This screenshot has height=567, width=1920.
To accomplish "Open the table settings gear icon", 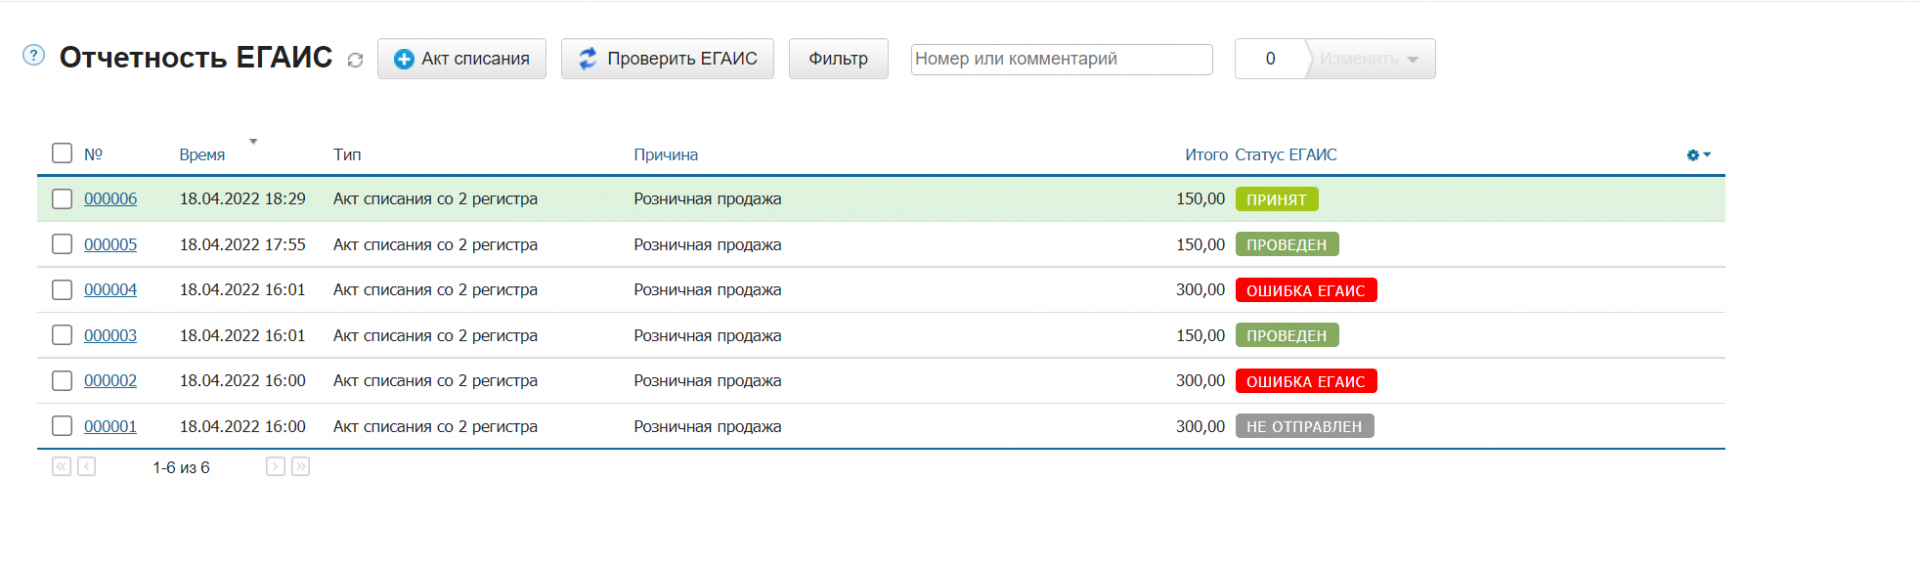I will pos(1698,155).
